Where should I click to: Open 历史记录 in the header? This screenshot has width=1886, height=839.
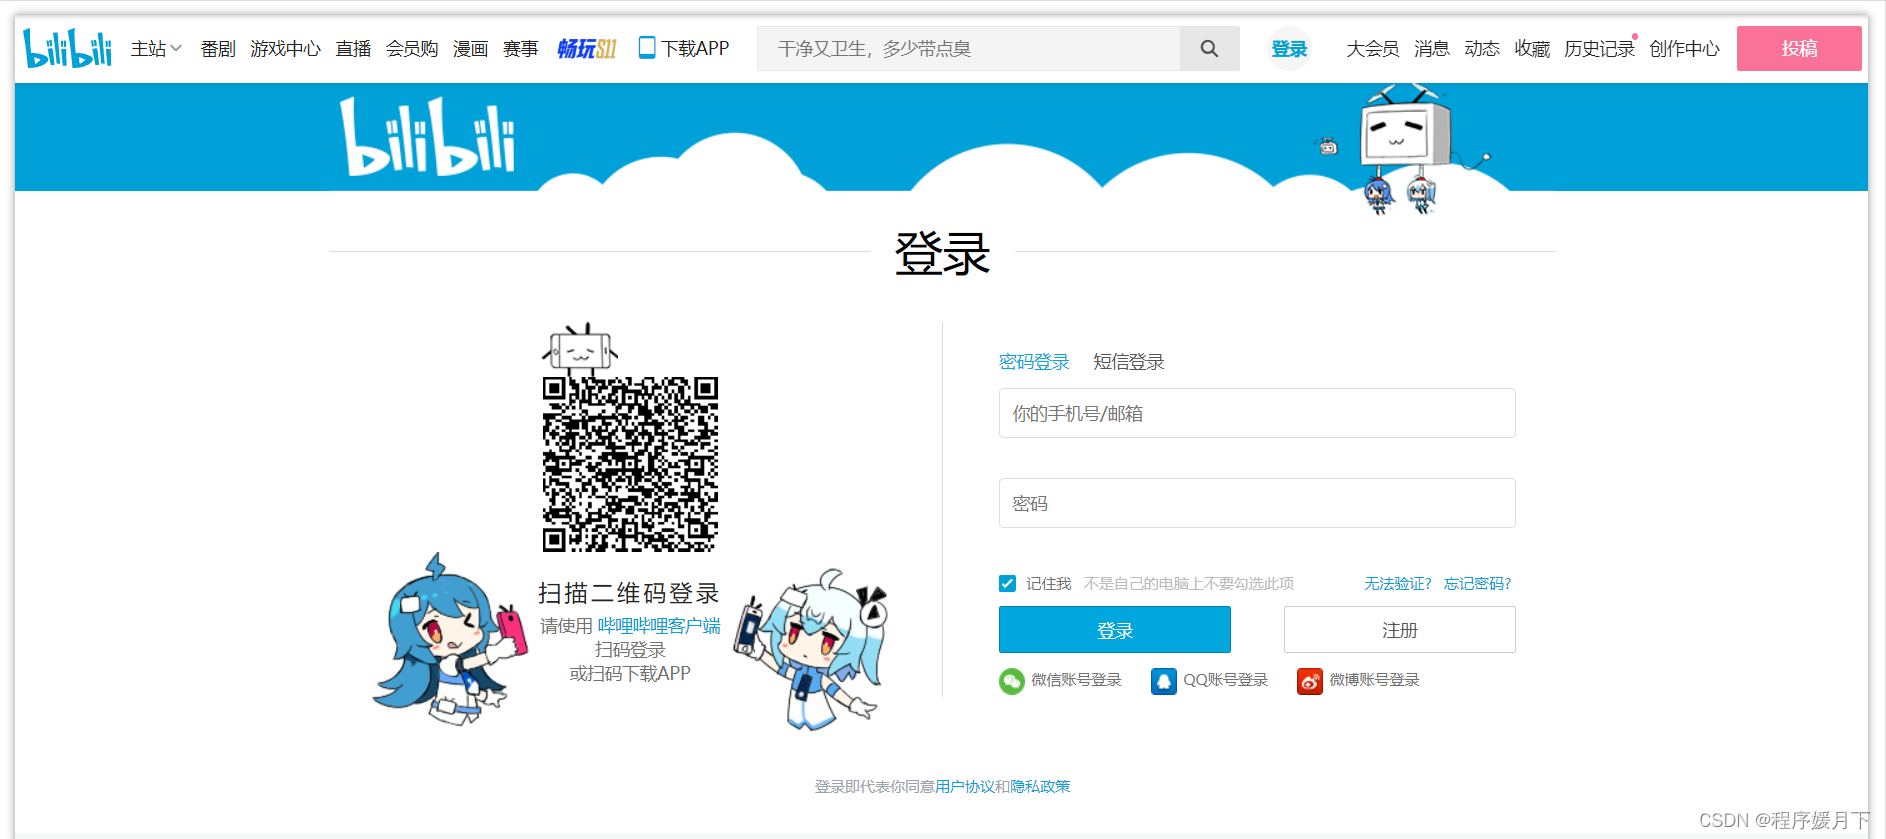[x=1599, y=48]
